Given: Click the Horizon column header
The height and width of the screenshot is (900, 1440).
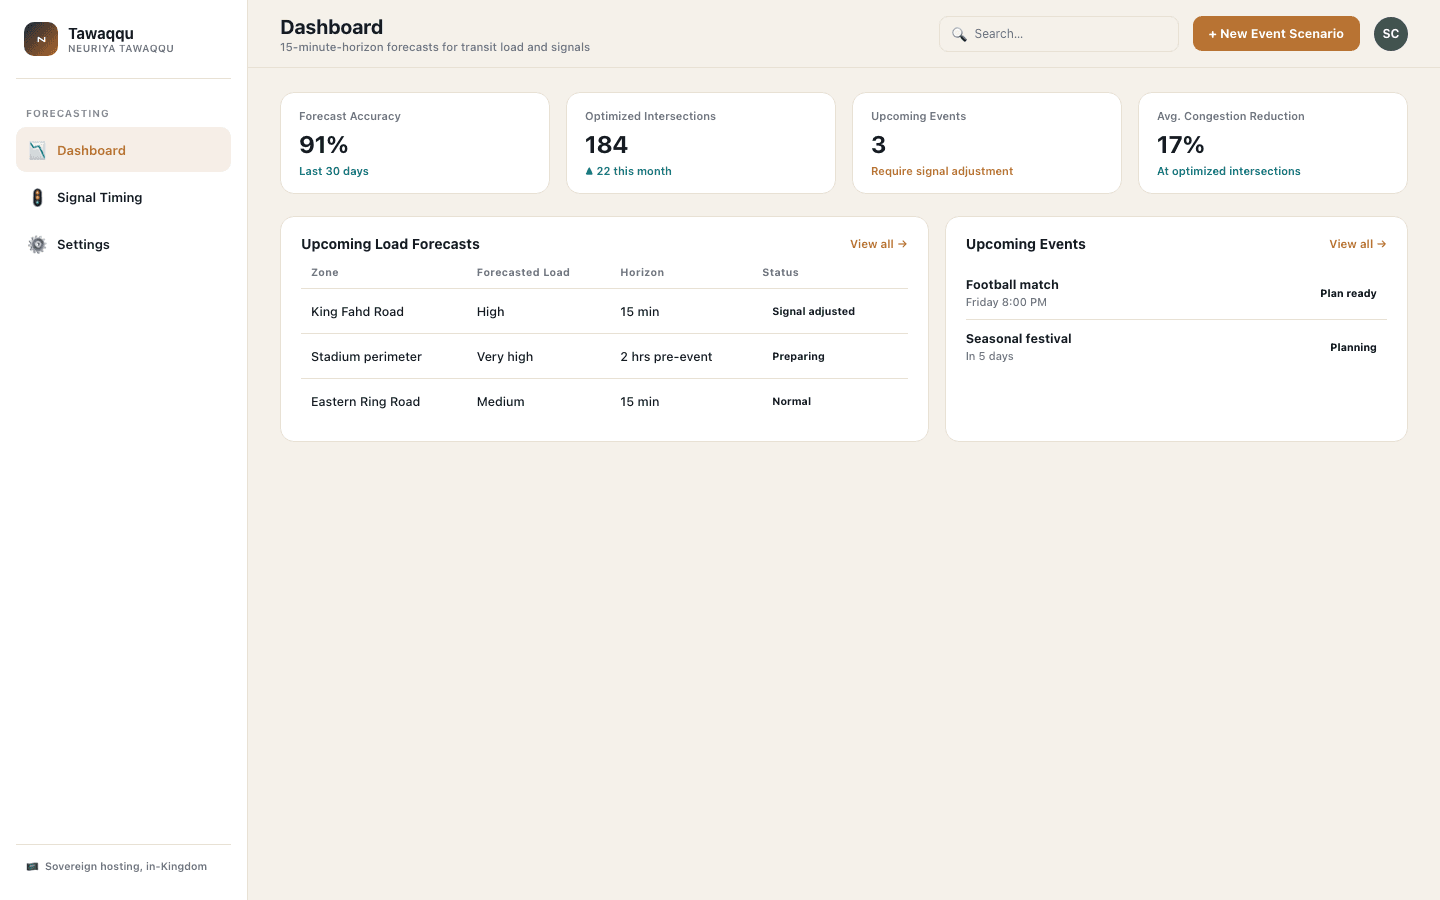Looking at the screenshot, I should (x=642, y=272).
